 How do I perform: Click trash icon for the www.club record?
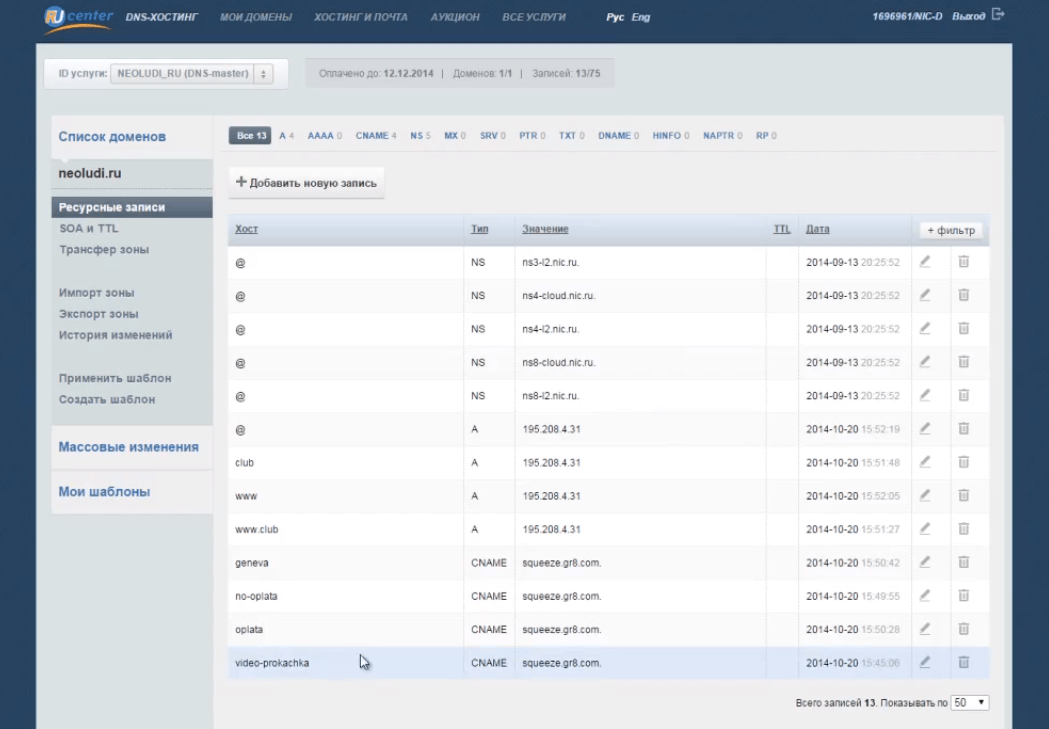[964, 529]
